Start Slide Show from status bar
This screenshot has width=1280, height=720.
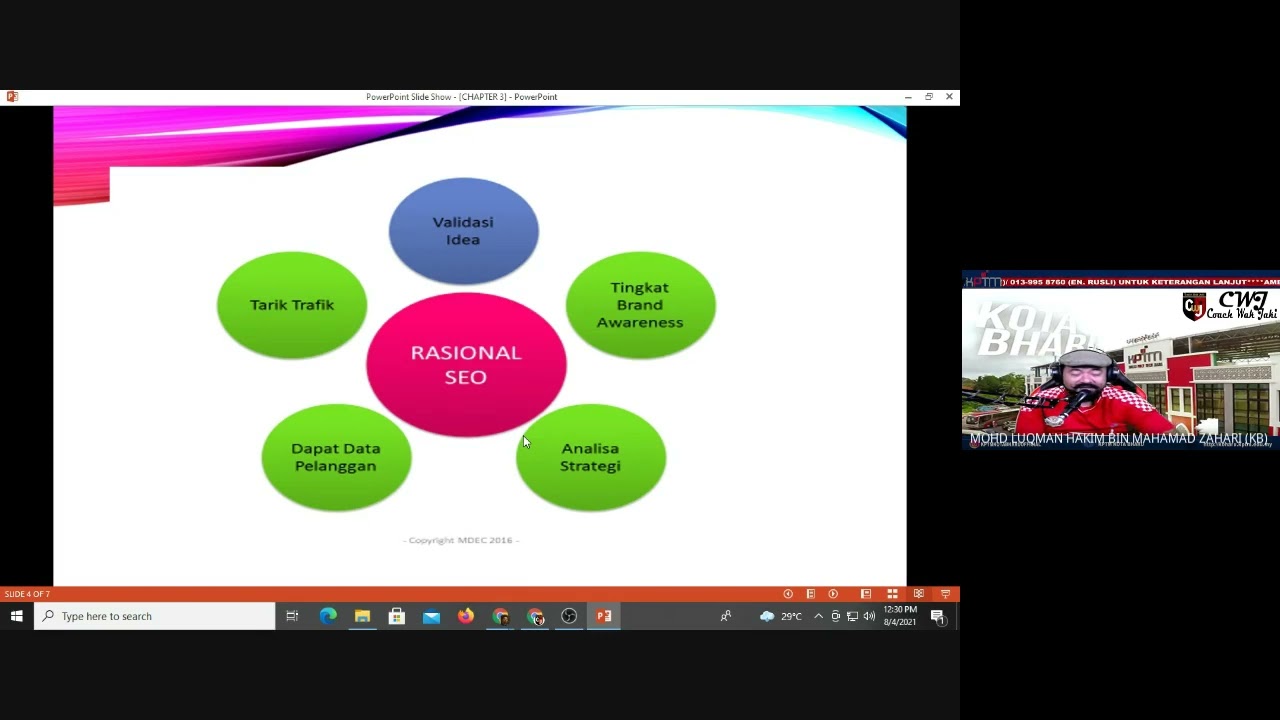[x=945, y=594]
